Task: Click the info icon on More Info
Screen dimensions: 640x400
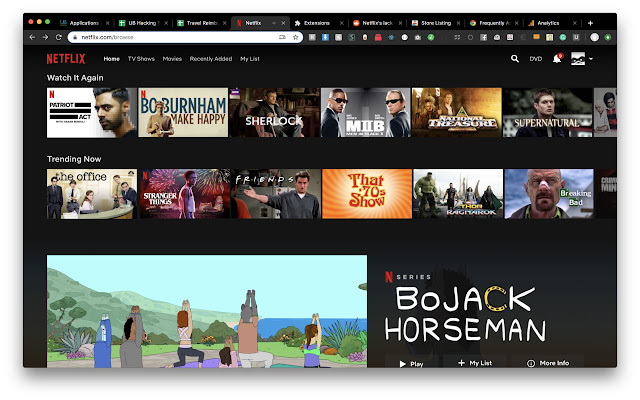Action: point(531,363)
